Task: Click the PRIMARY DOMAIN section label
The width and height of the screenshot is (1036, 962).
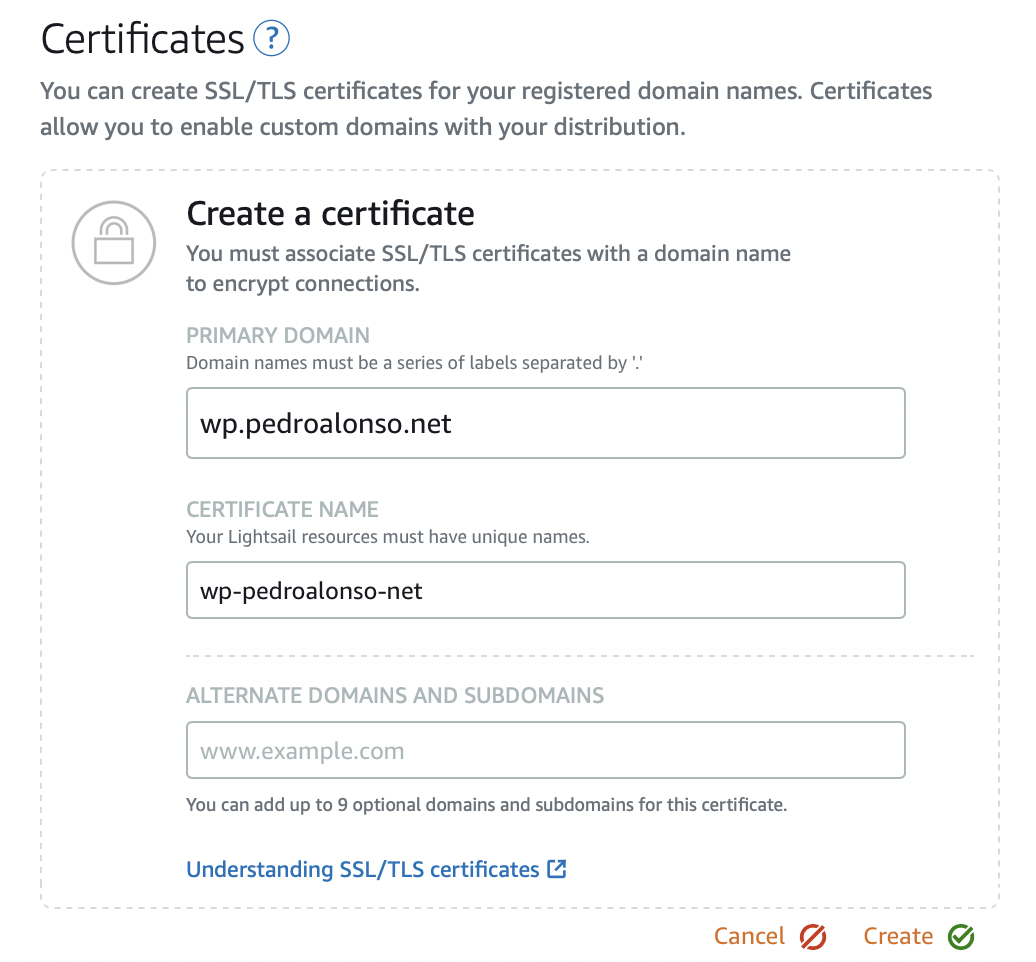Action: pyautogui.click(x=277, y=335)
